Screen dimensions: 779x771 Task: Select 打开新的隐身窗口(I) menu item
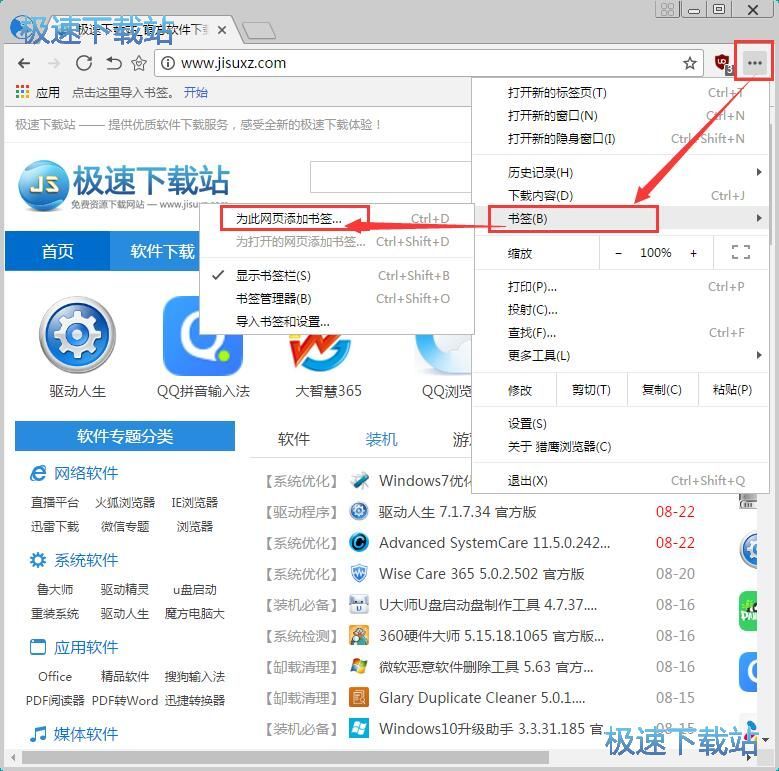620,139
